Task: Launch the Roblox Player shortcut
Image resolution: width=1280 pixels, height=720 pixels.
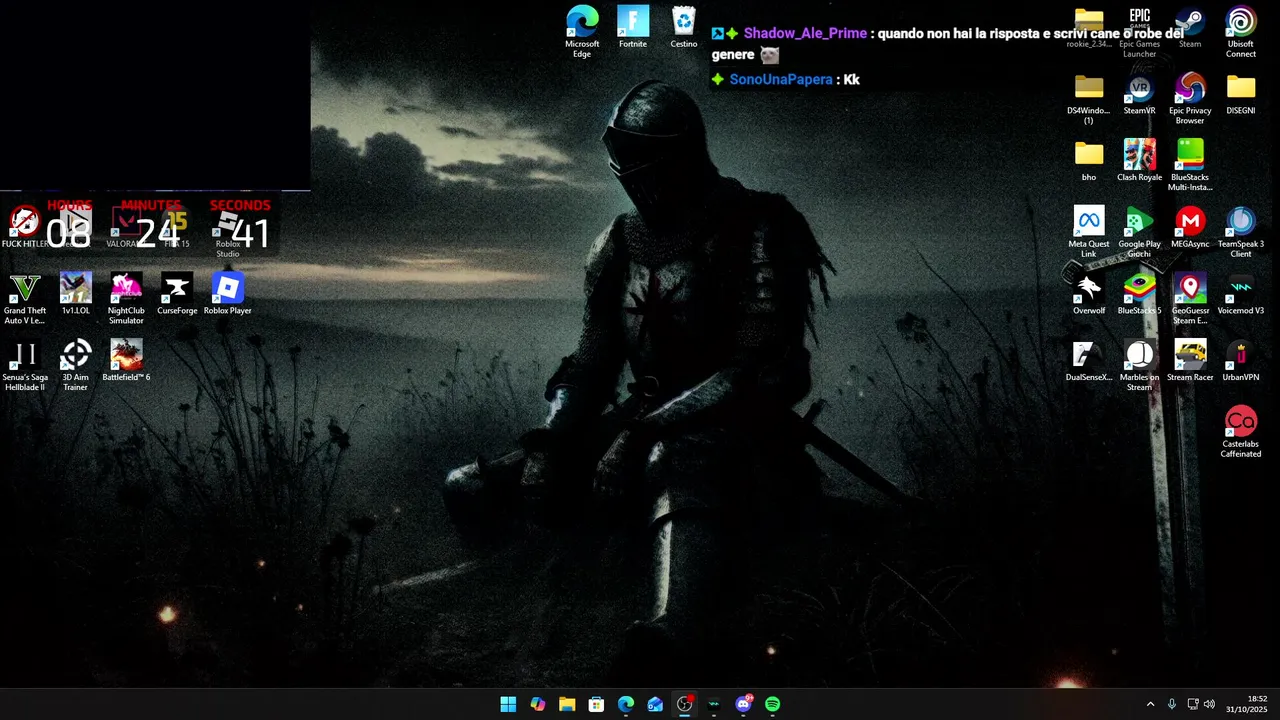Action: click(228, 294)
